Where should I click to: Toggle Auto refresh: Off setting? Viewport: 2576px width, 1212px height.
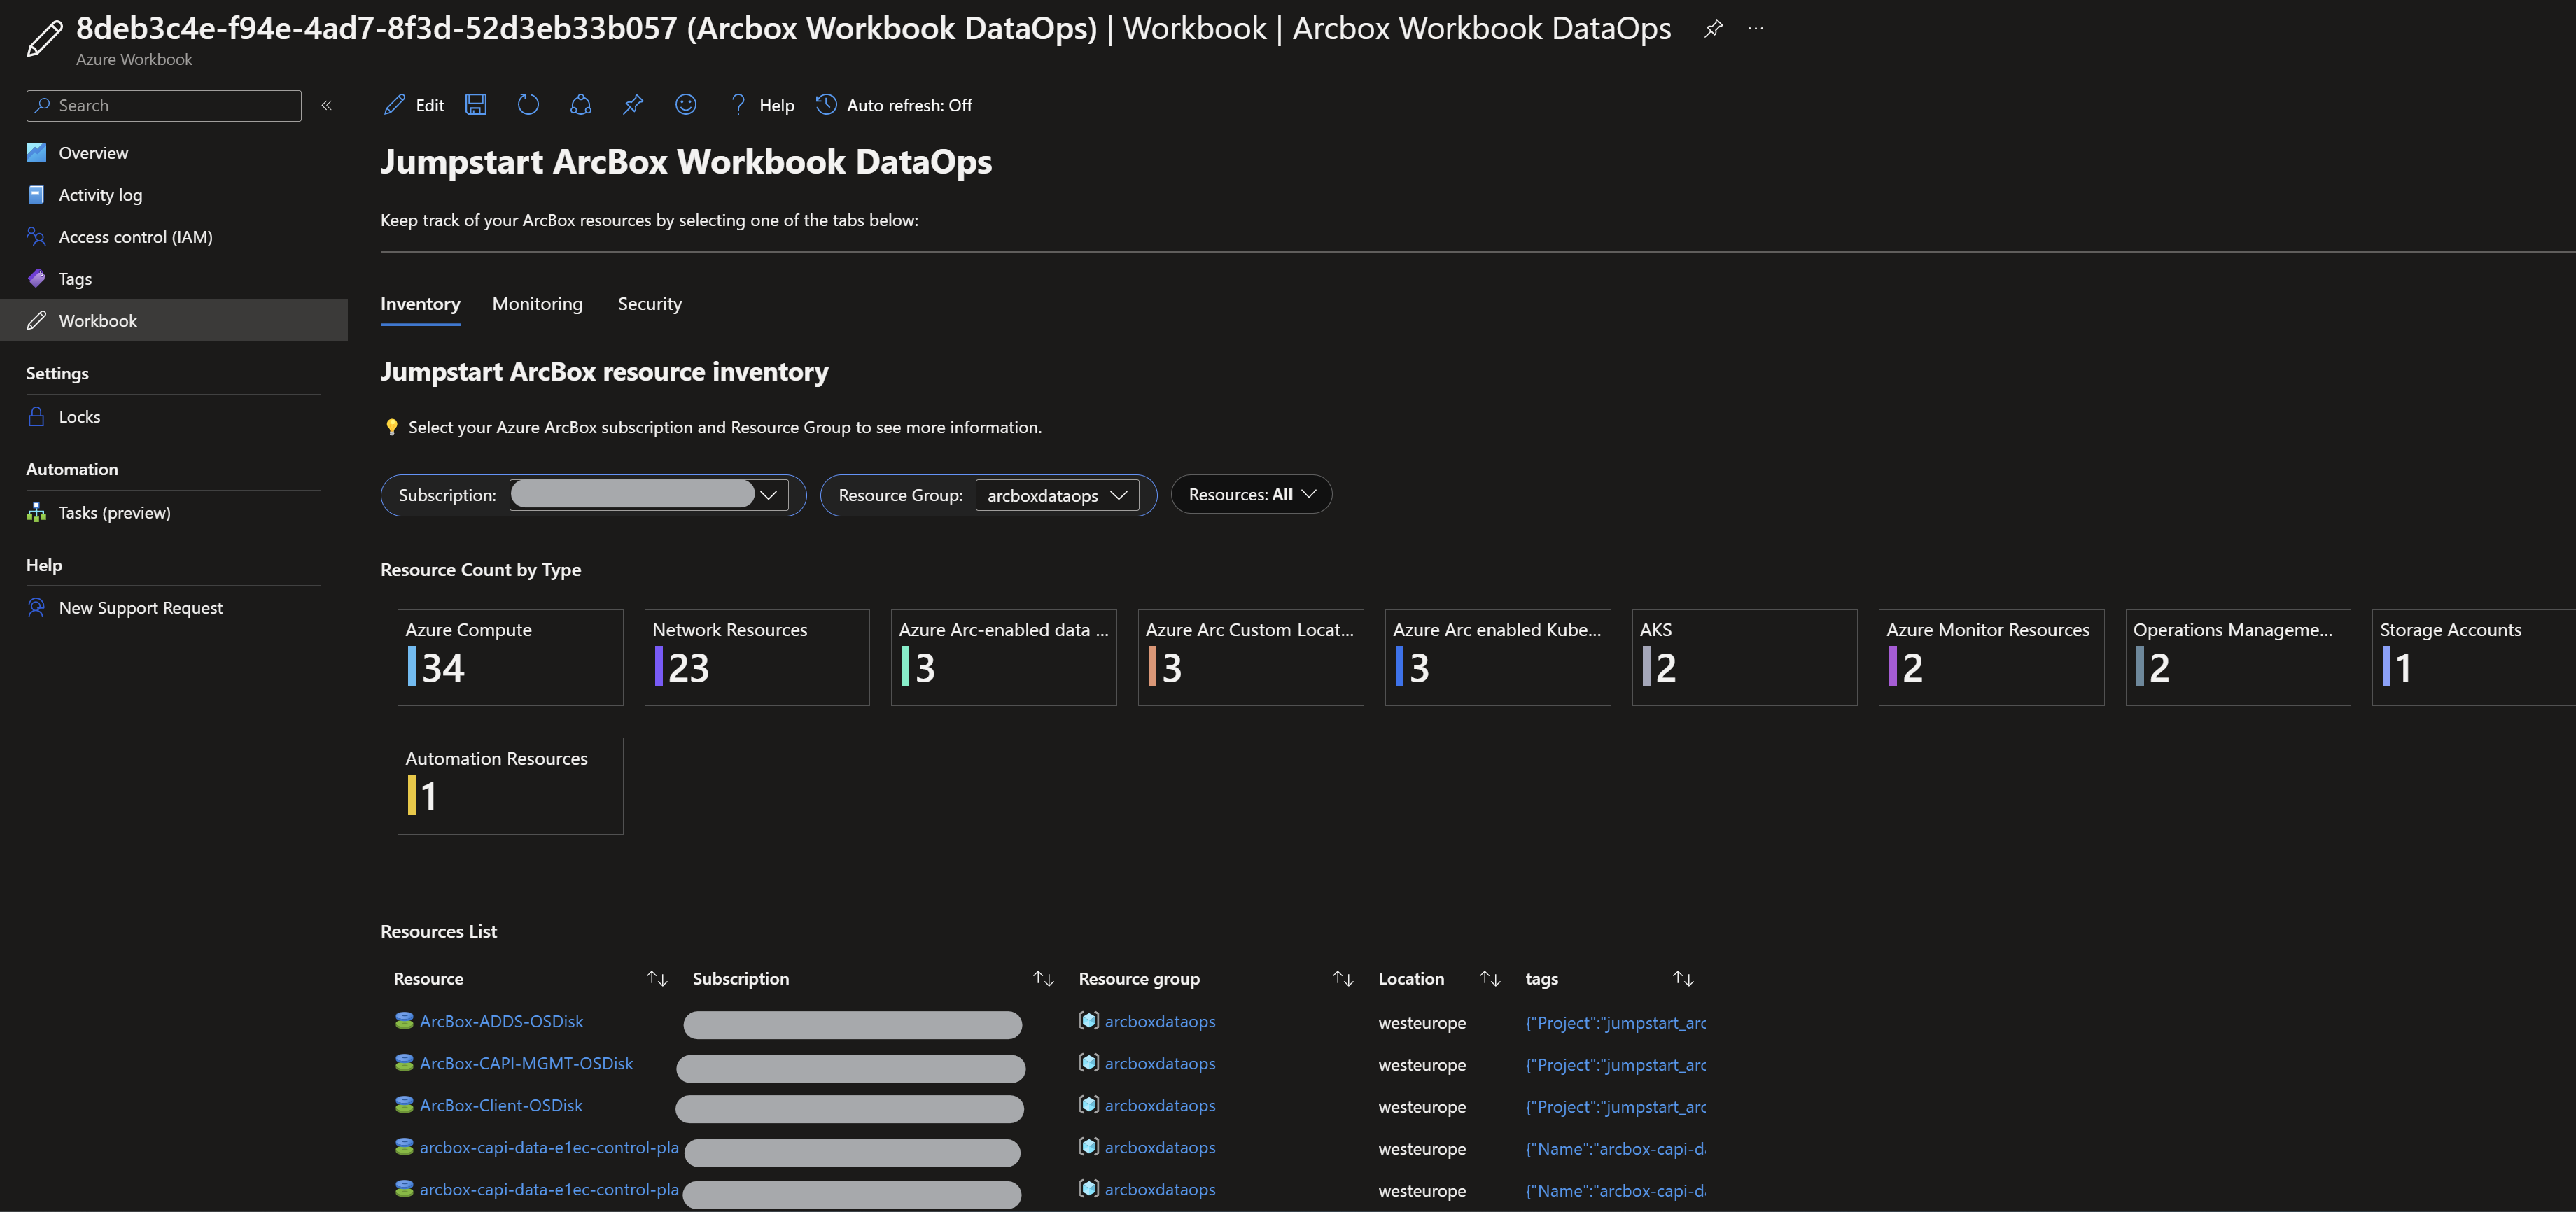click(x=894, y=105)
